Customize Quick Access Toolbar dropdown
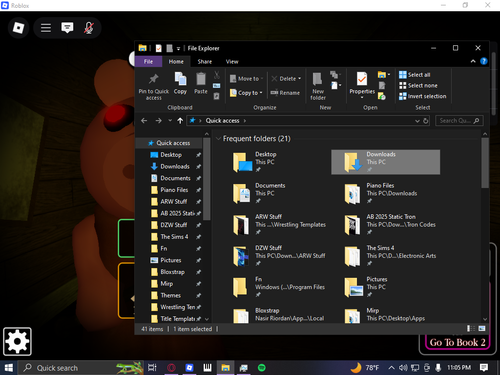This screenshot has height=375, width=500. coord(178,49)
